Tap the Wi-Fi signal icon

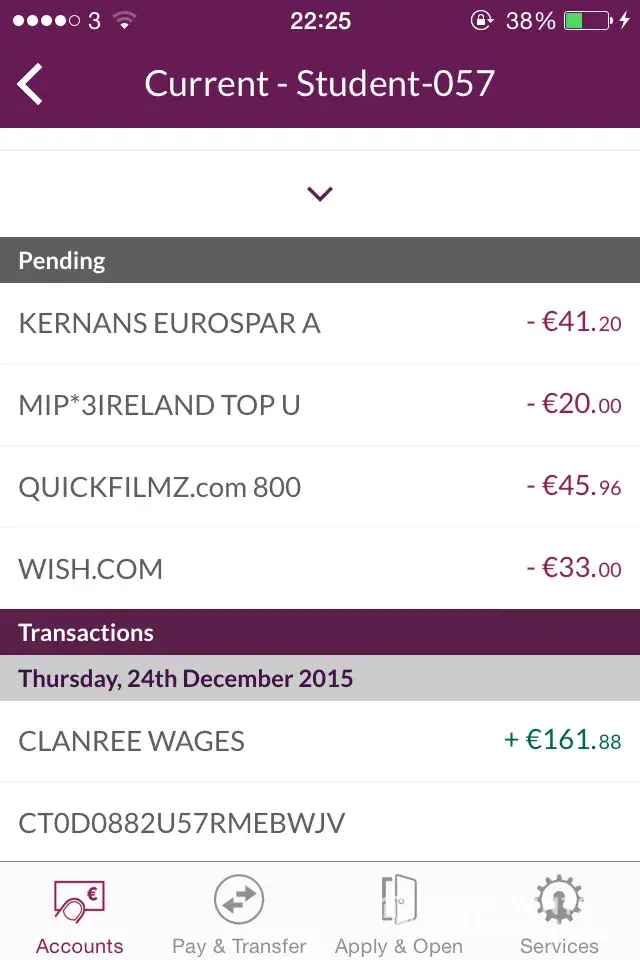(124, 20)
